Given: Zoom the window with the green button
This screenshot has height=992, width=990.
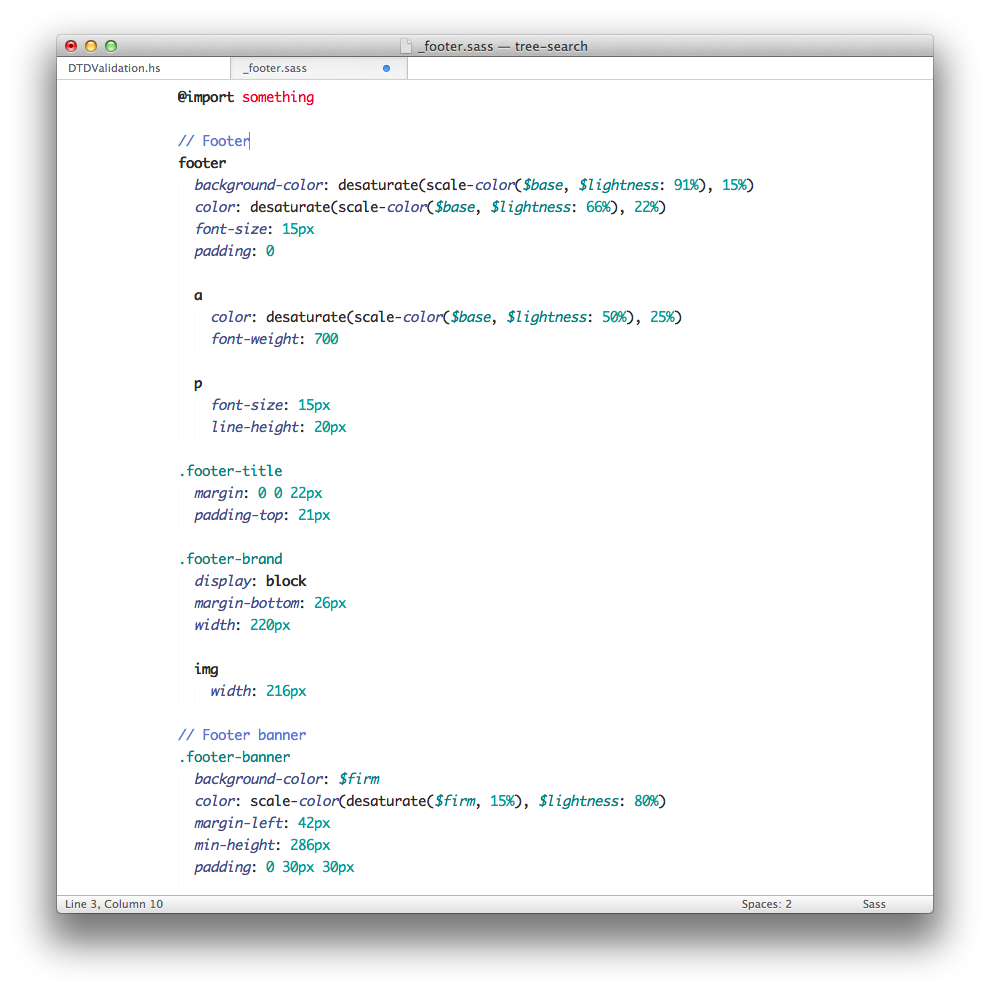Looking at the screenshot, I should (111, 46).
